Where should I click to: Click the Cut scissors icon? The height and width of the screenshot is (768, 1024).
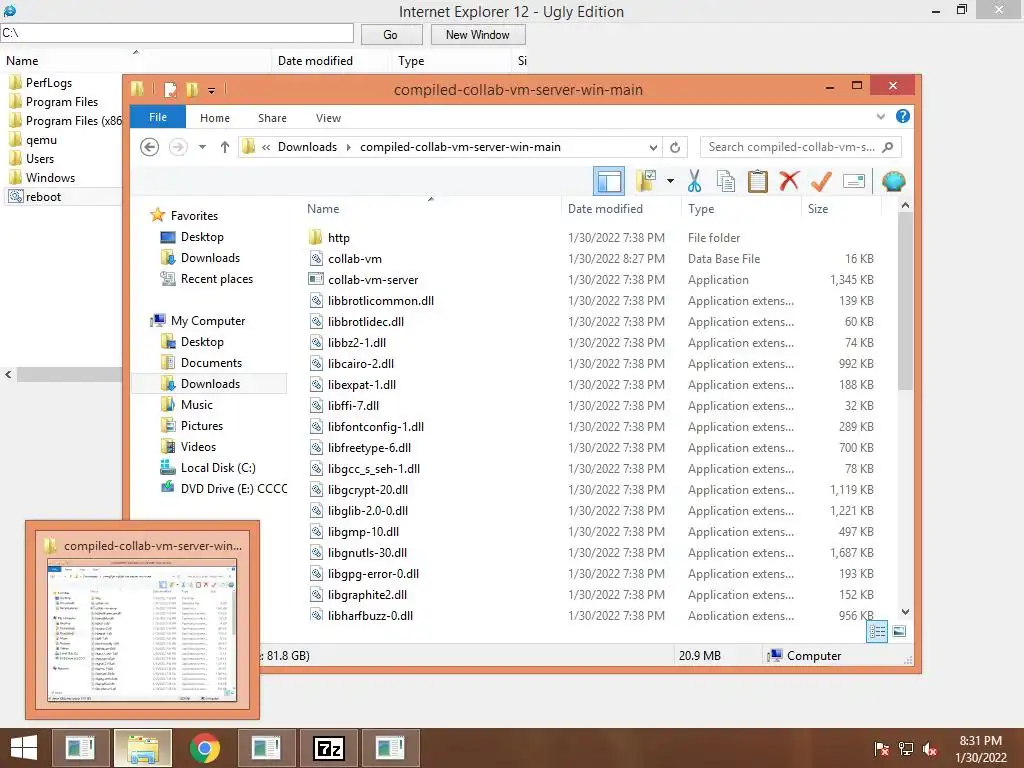[694, 181]
